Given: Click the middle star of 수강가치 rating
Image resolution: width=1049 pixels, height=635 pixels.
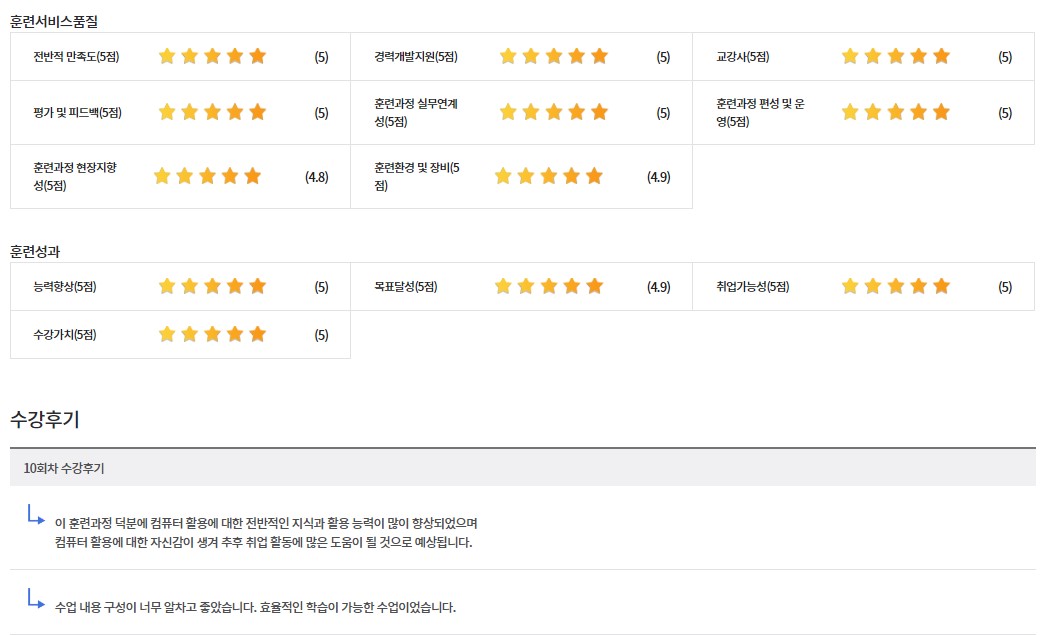Looking at the screenshot, I should pos(212,334).
